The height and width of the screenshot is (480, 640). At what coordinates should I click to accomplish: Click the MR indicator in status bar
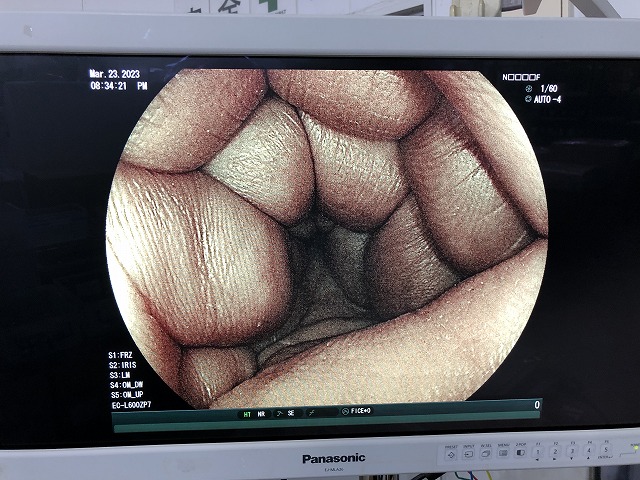[x=261, y=414]
